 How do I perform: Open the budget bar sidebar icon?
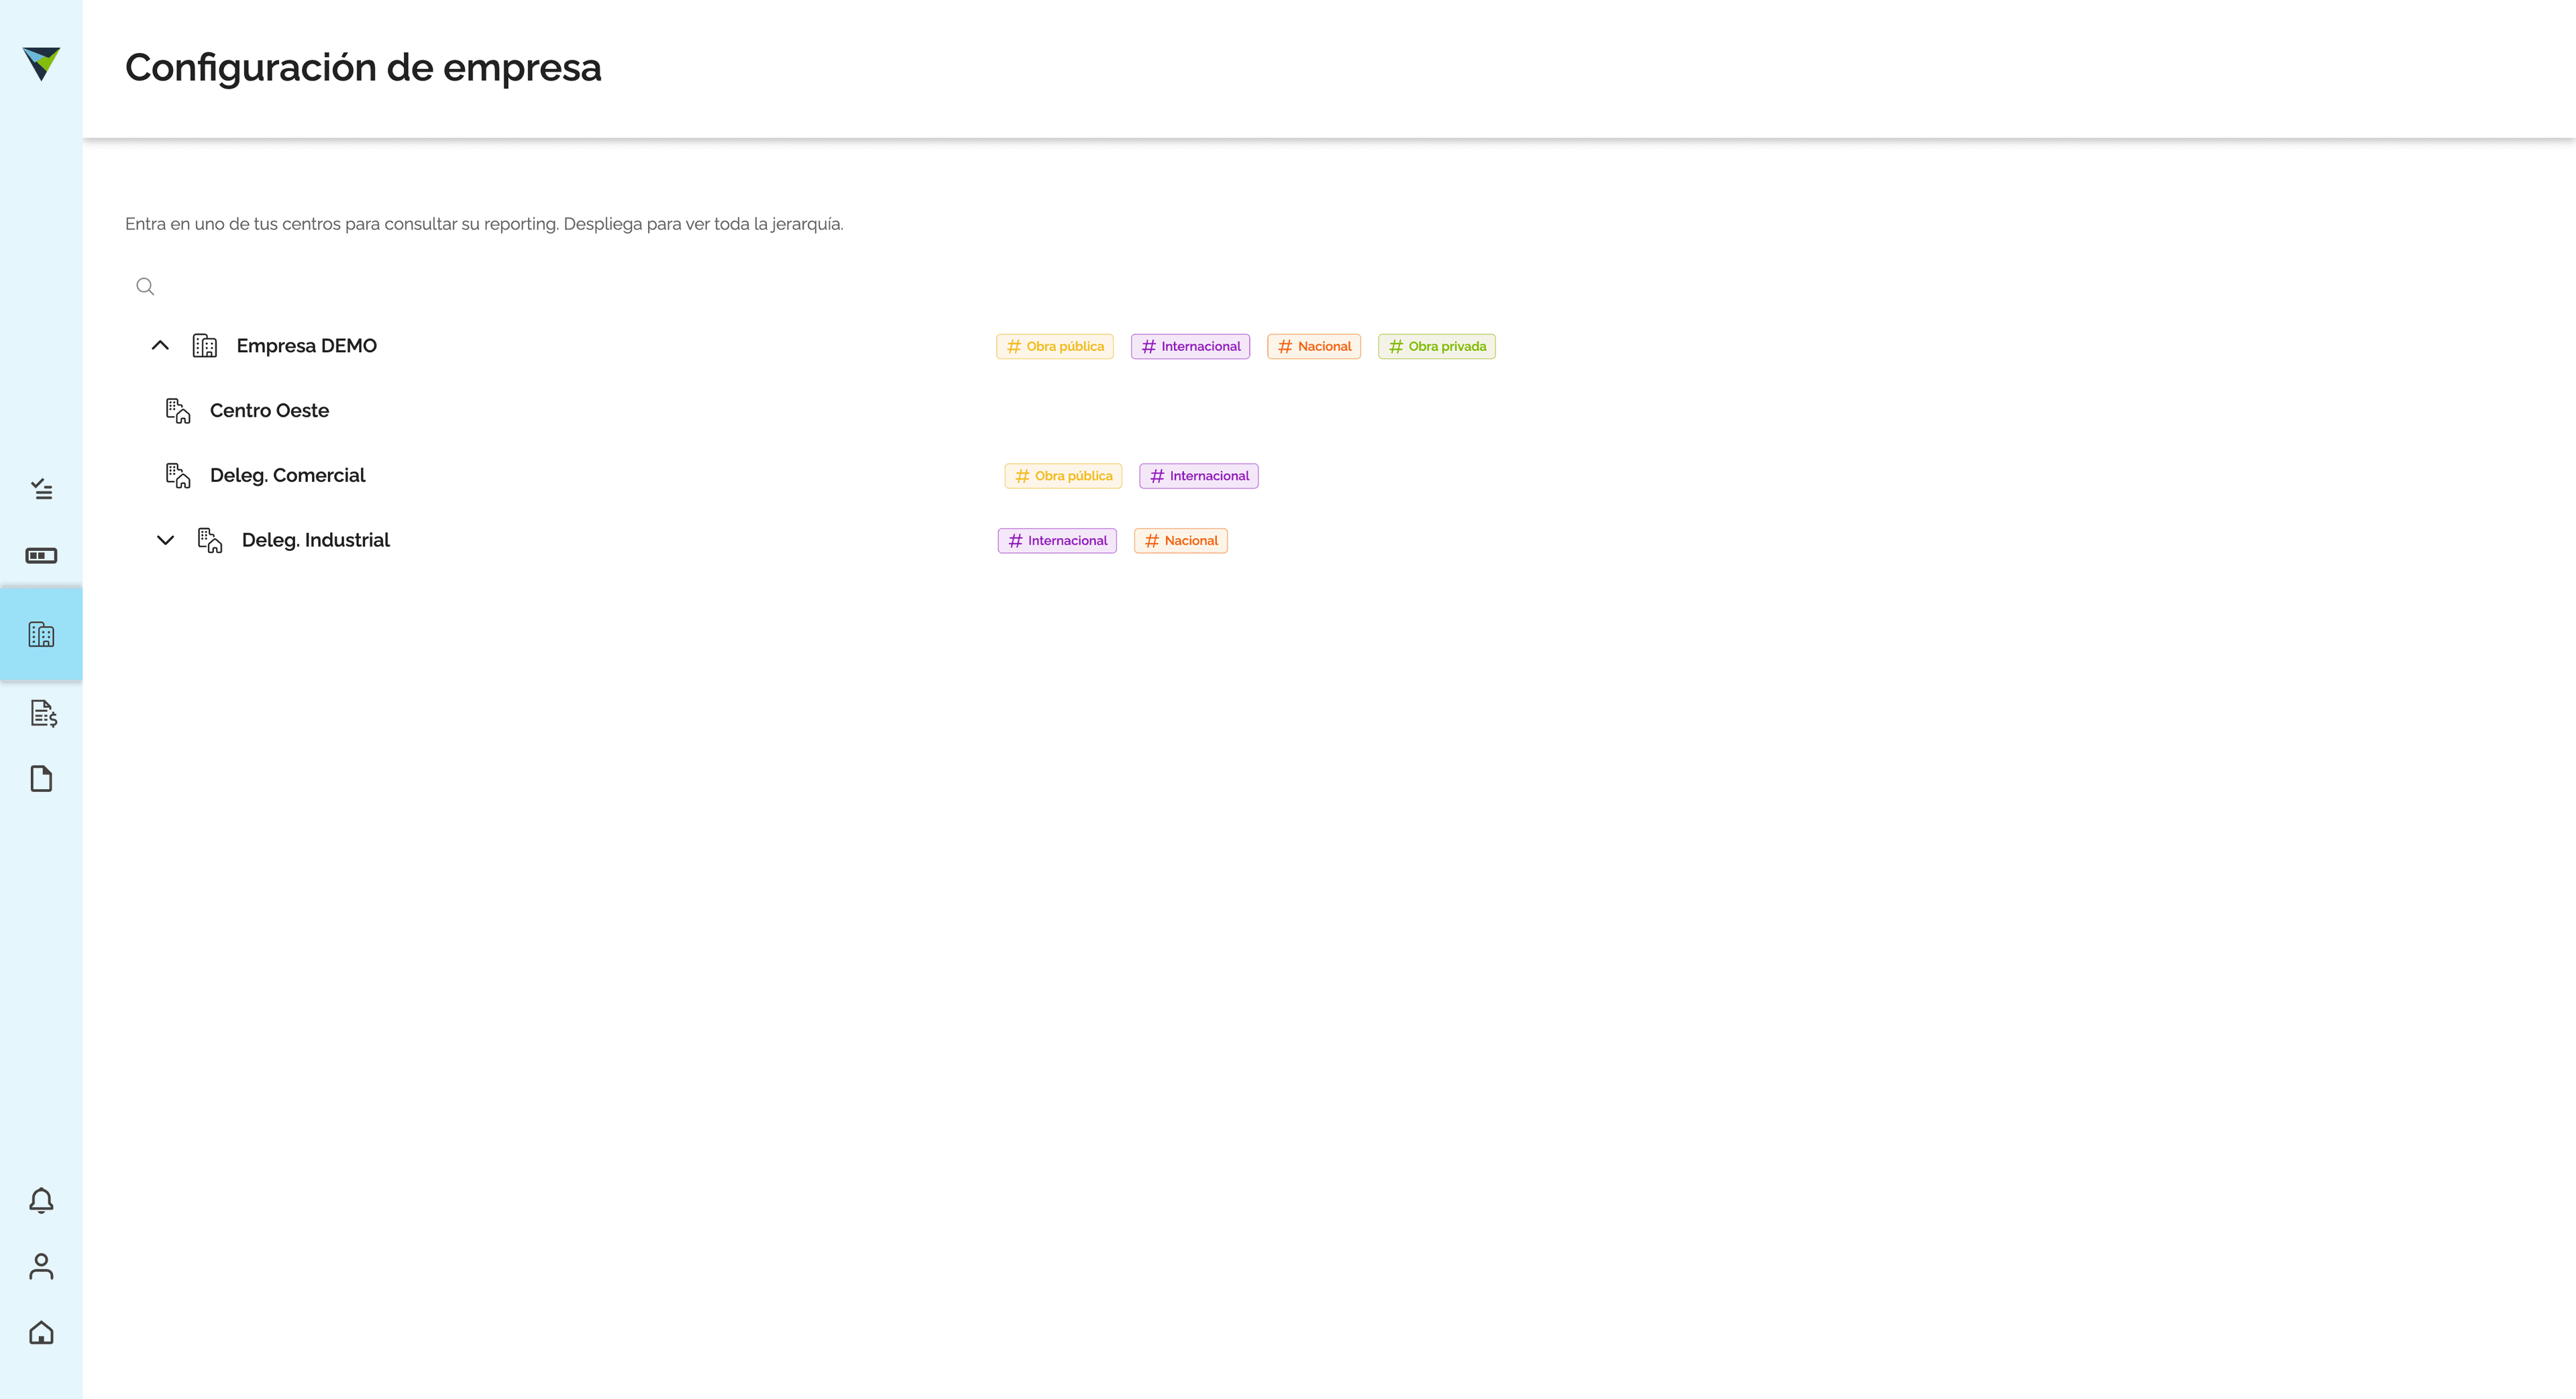pos(41,555)
